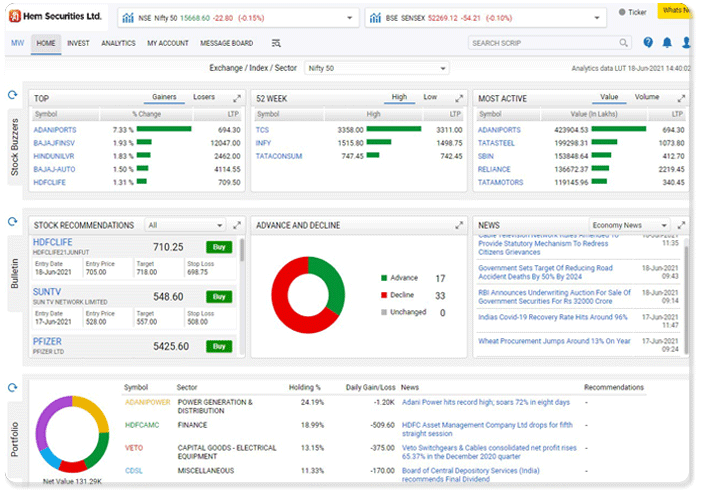Toggle the Ticker radio option
702x492 pixels.
pos(622,12)
